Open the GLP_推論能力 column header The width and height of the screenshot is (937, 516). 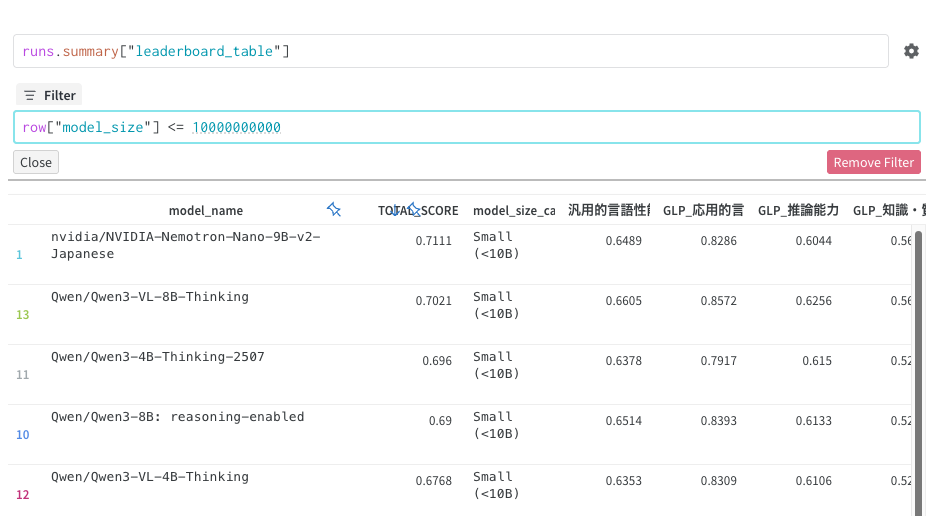click(x=798, y=210)
